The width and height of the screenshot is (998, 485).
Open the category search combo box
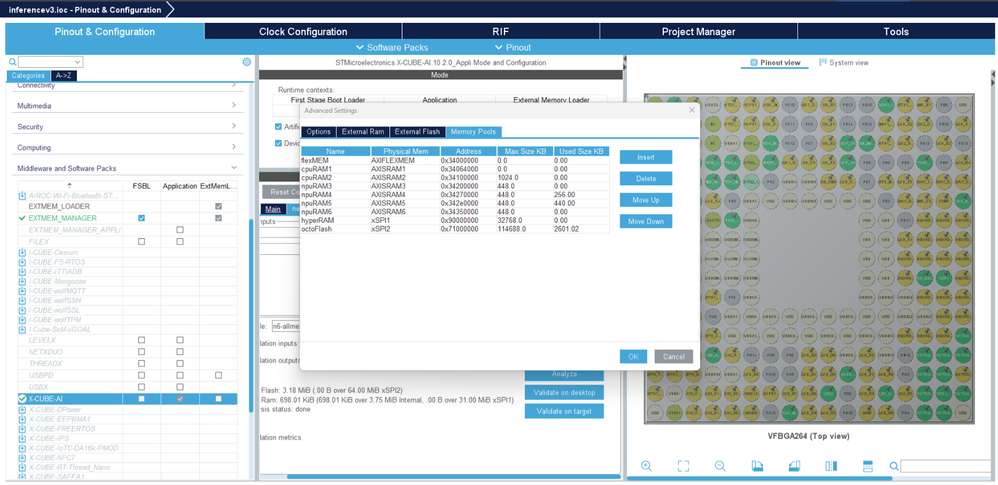pyautogui.click(x=50, y=62)
